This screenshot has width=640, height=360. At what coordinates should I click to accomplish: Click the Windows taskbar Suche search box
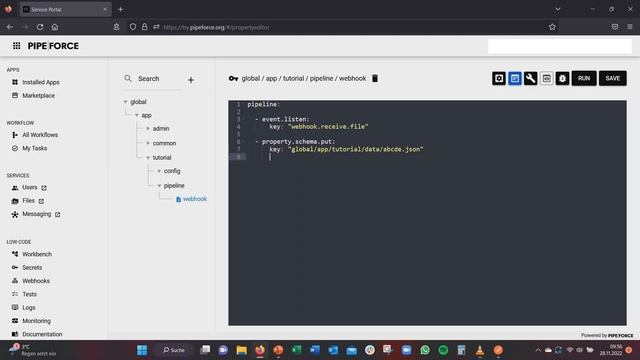[174, 350]
